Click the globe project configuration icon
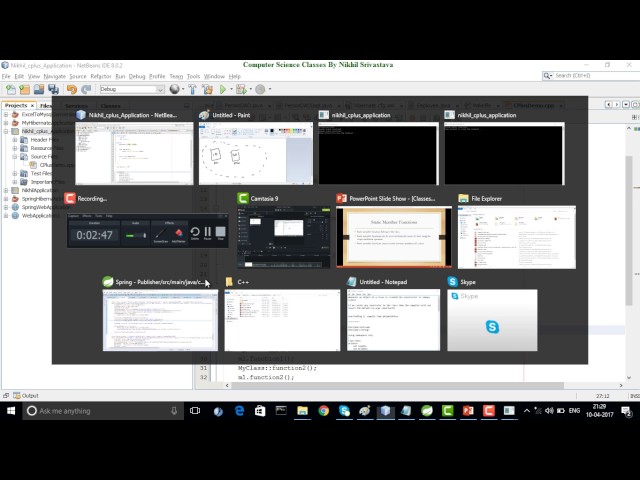 [174, 89]
